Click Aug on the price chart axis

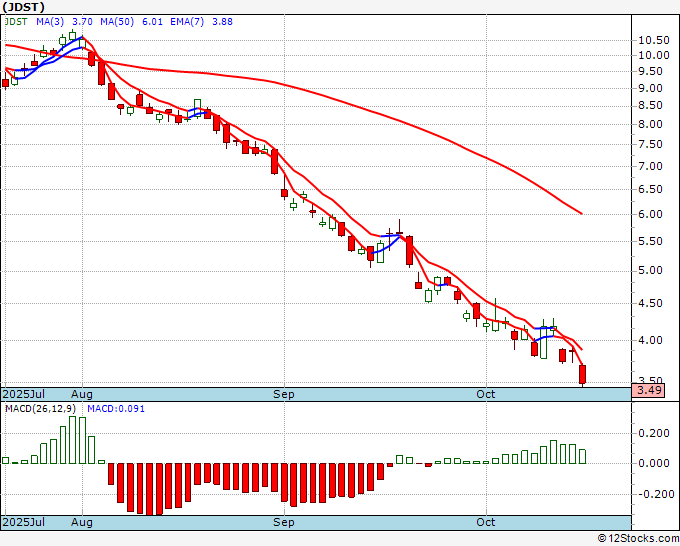[x=82, y=394]
